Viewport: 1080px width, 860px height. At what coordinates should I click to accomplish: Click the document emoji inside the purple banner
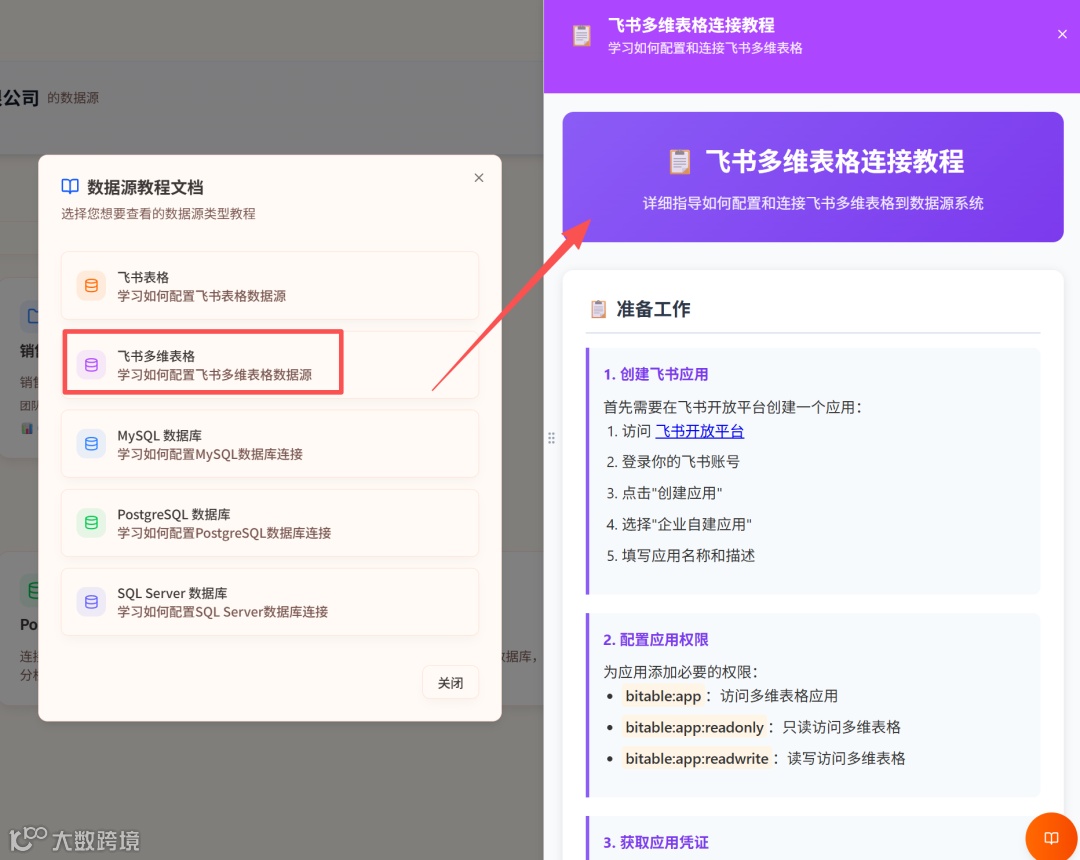680,162
